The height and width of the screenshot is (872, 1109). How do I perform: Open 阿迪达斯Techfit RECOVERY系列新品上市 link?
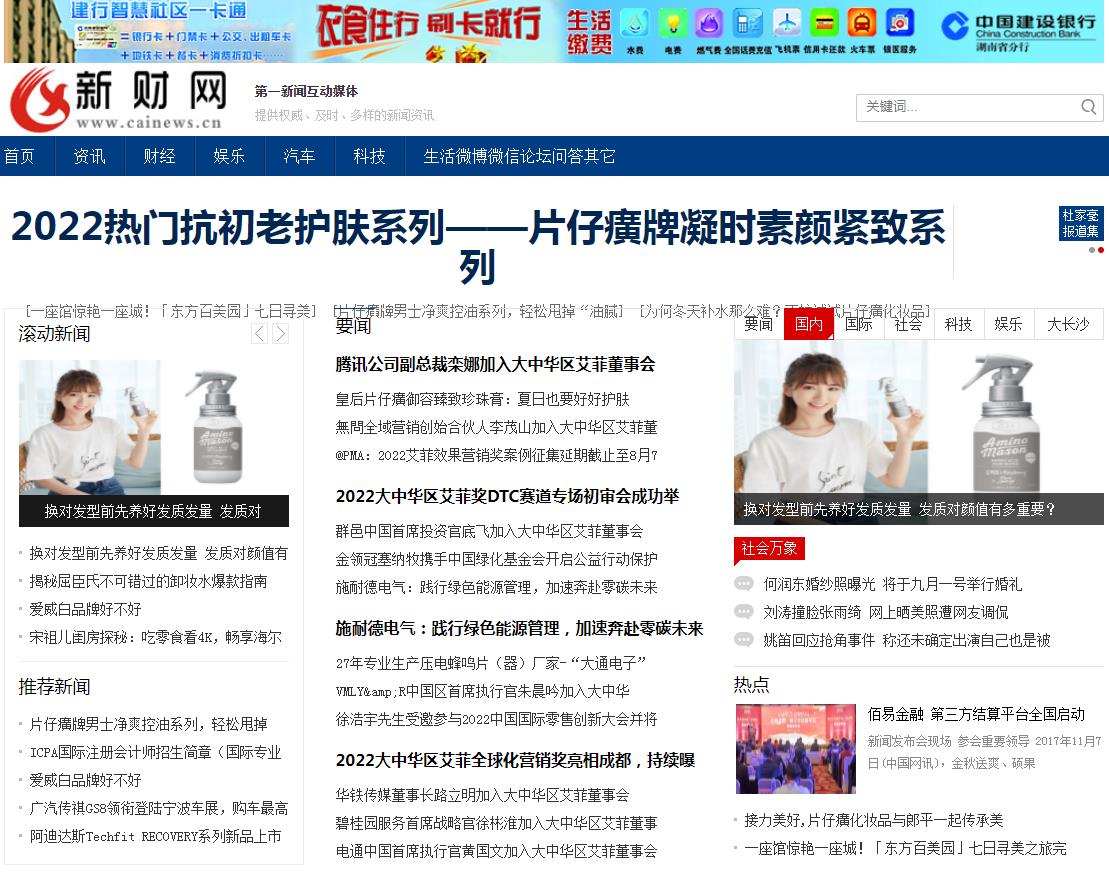pos(155,837)
